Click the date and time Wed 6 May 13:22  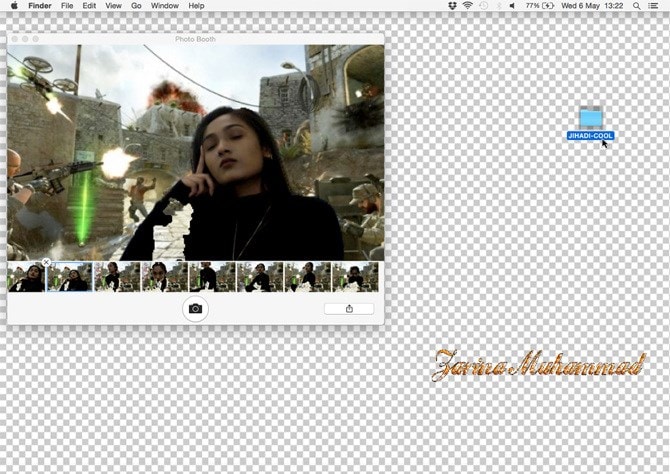point(592,6)
